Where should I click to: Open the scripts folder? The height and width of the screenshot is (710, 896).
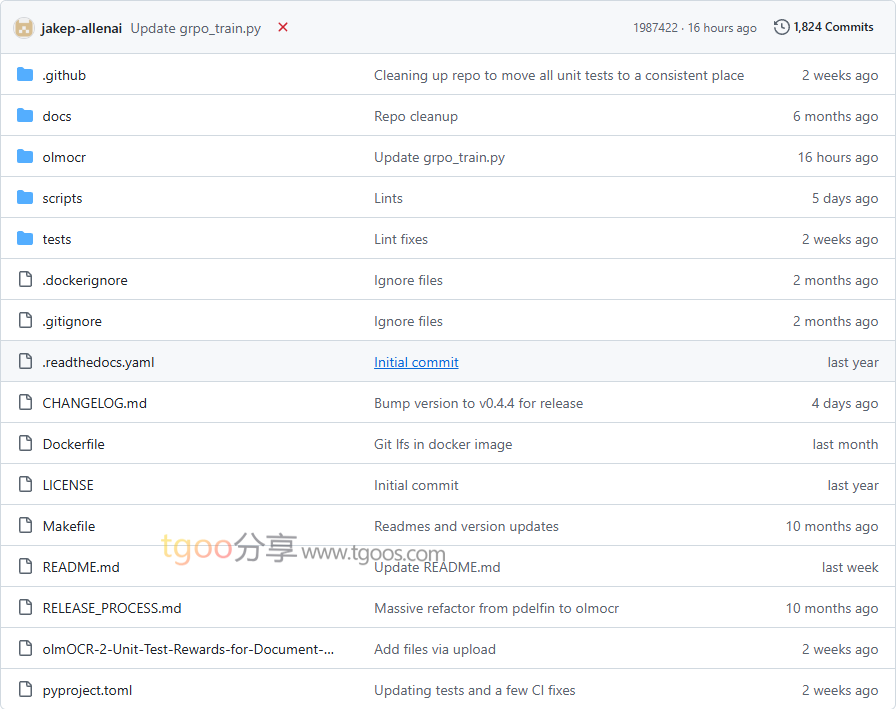[x=62, y=198]
